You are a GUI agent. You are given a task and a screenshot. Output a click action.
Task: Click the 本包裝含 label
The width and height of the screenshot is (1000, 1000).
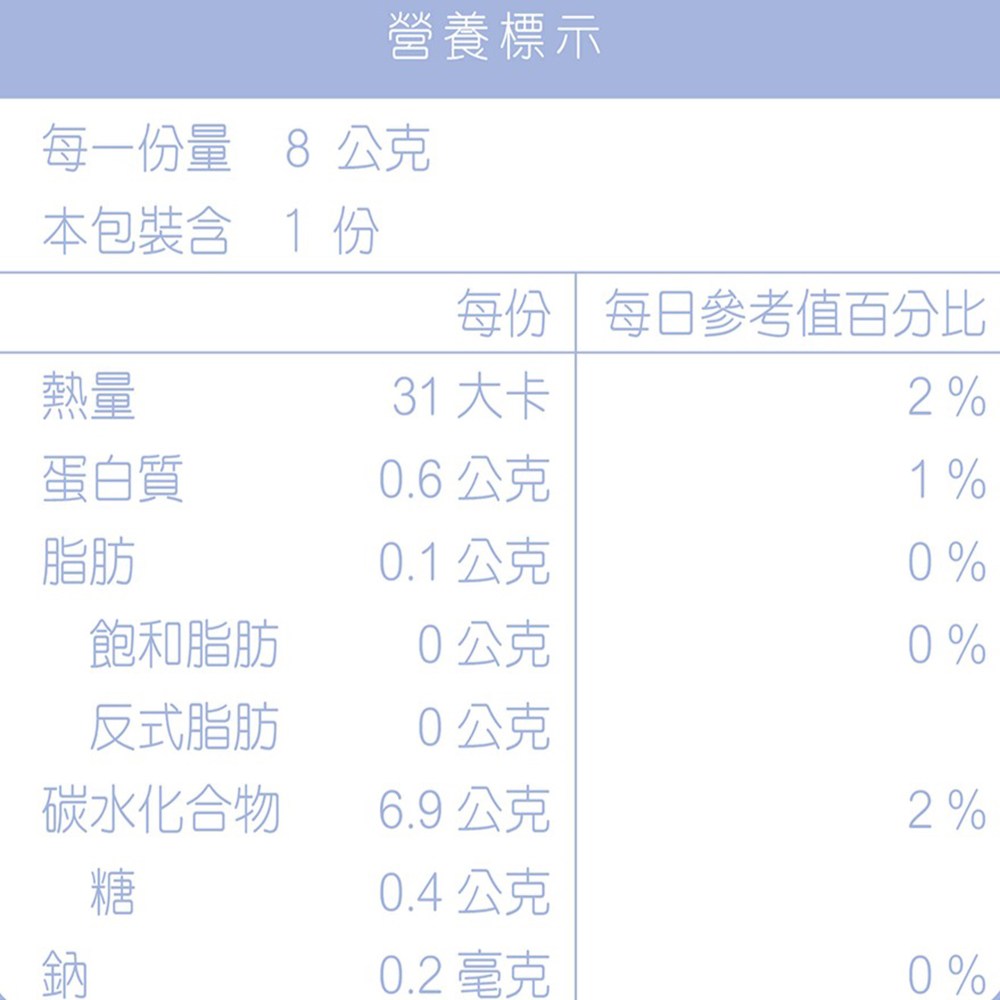point(136,233)
